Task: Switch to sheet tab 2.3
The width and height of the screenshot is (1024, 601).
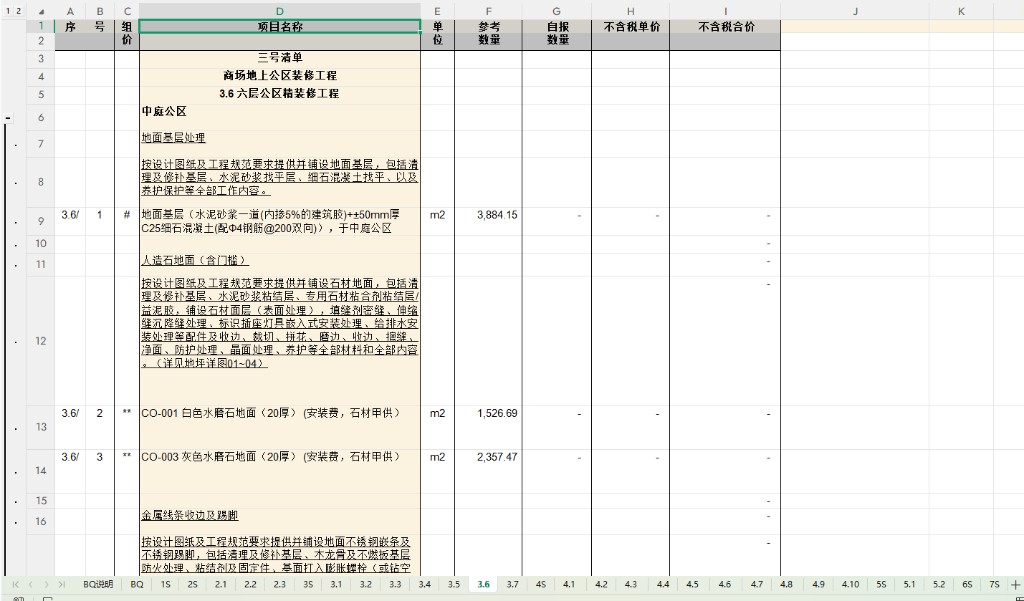Action: (280, 584)
